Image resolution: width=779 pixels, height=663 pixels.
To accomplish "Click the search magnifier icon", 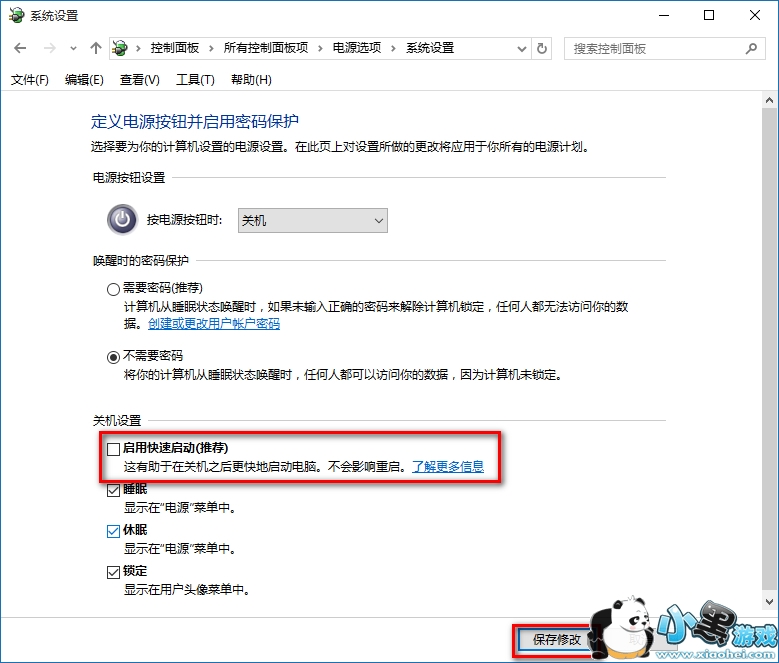I will point(751,49).
